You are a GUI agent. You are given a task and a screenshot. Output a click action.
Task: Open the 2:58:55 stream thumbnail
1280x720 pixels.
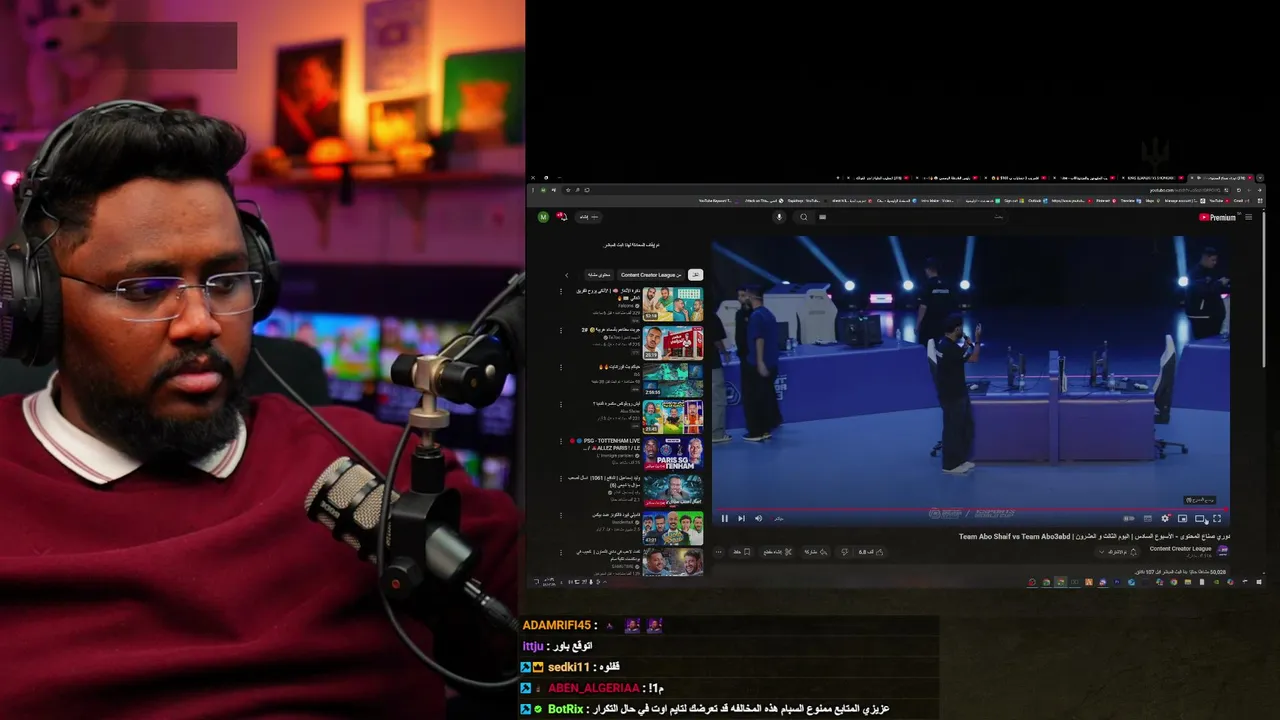coord(673,381)
